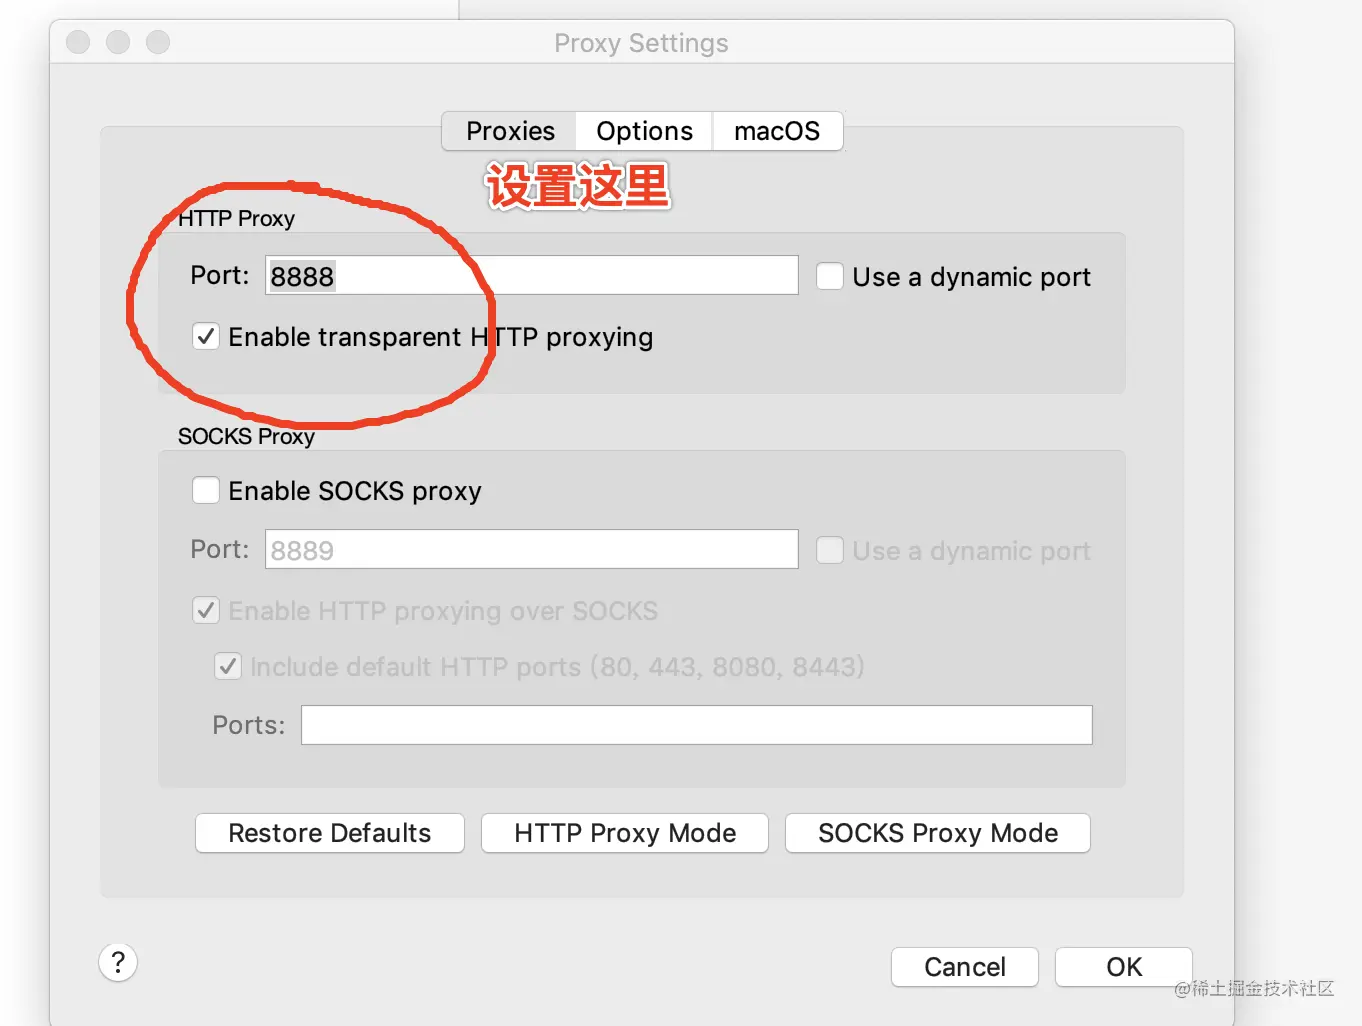Click the HTTP Proxy port field

click(531, 275)
